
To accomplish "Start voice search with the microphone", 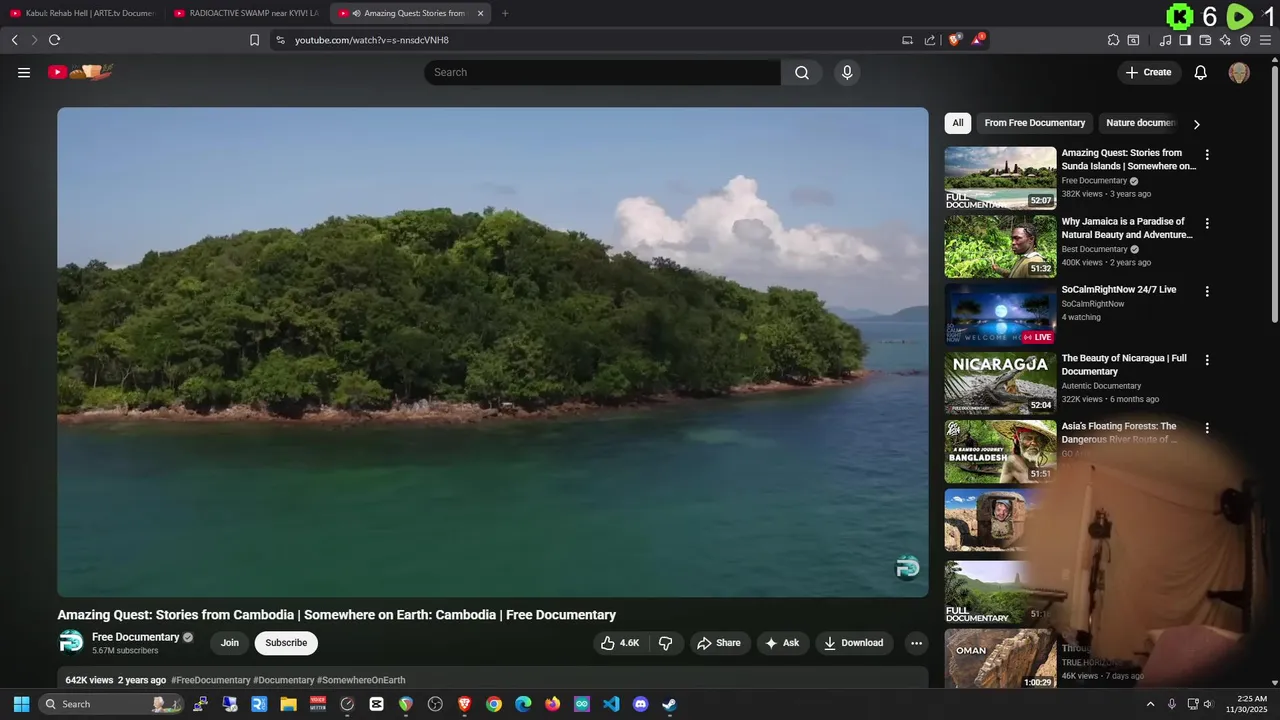I will point(847,72).
